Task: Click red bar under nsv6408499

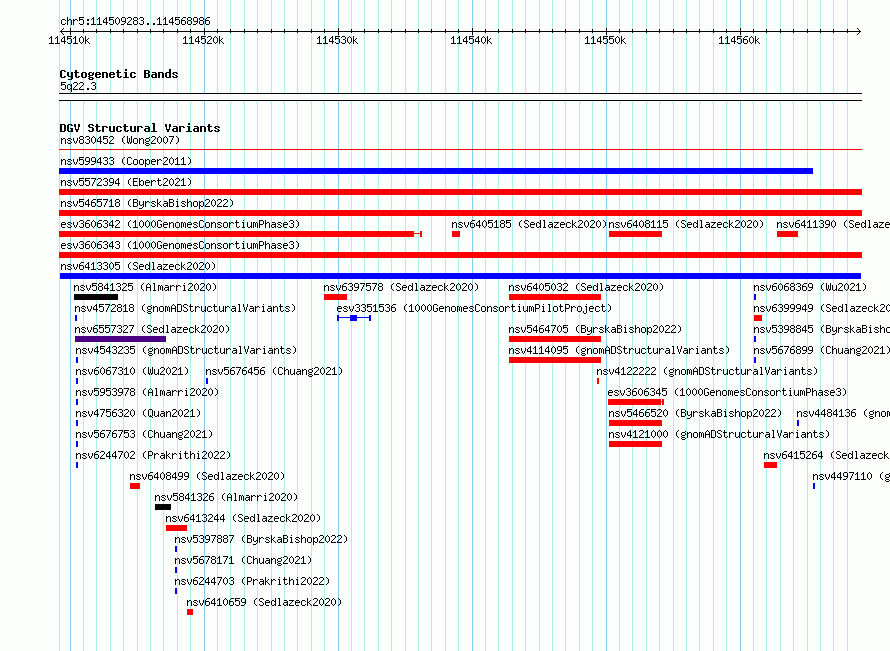Action: [135, 486]
